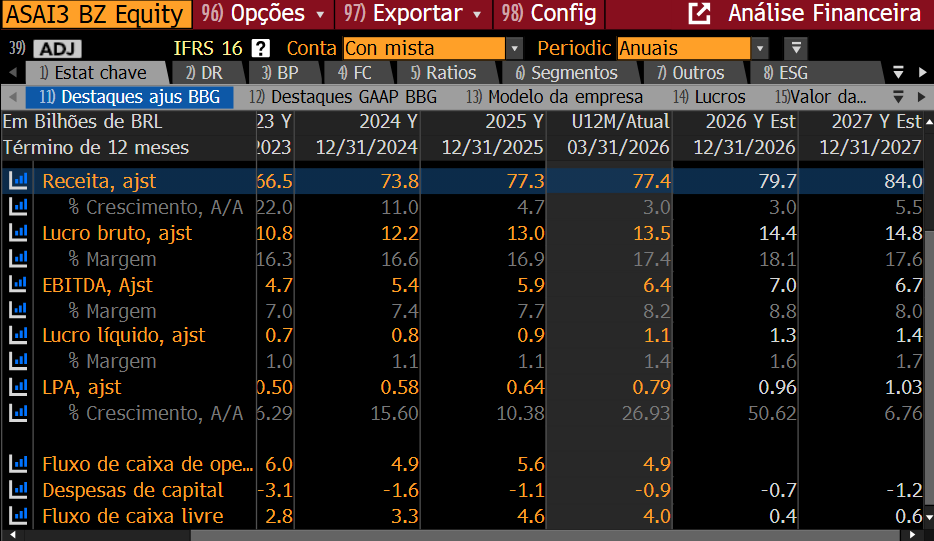Select the Lucros sub-tab
The width and height of the screenshot is (934, 541).
coord(709,97)
